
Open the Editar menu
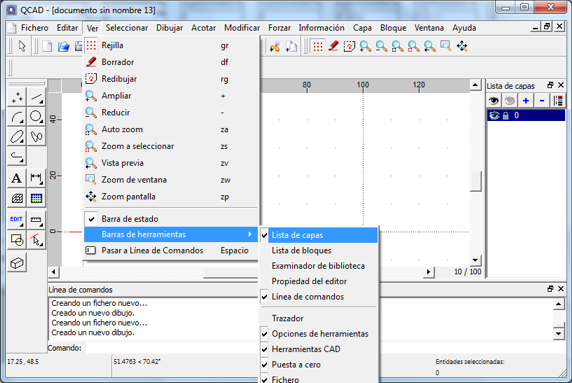click(67, 28)
